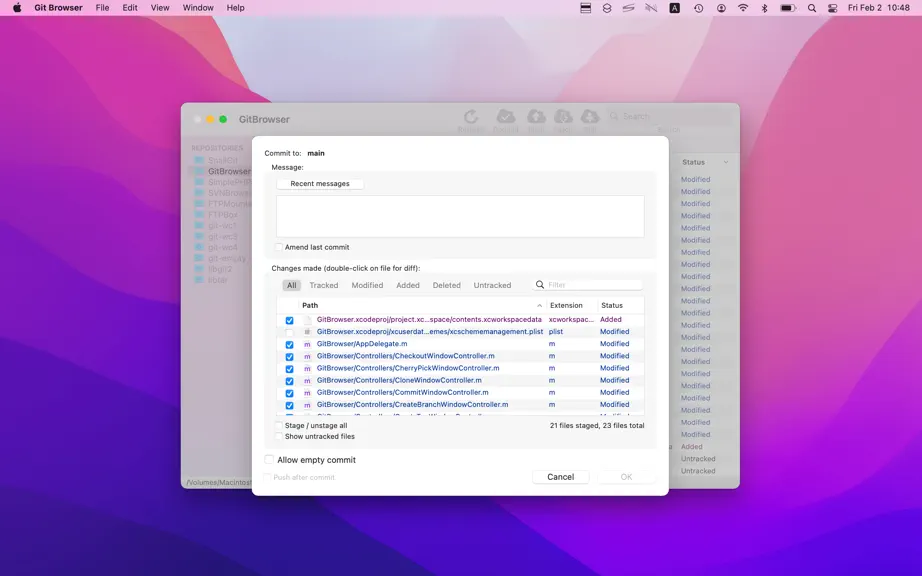Open the File menu
The width and height of the screenshot is (922, 576).
102,8
